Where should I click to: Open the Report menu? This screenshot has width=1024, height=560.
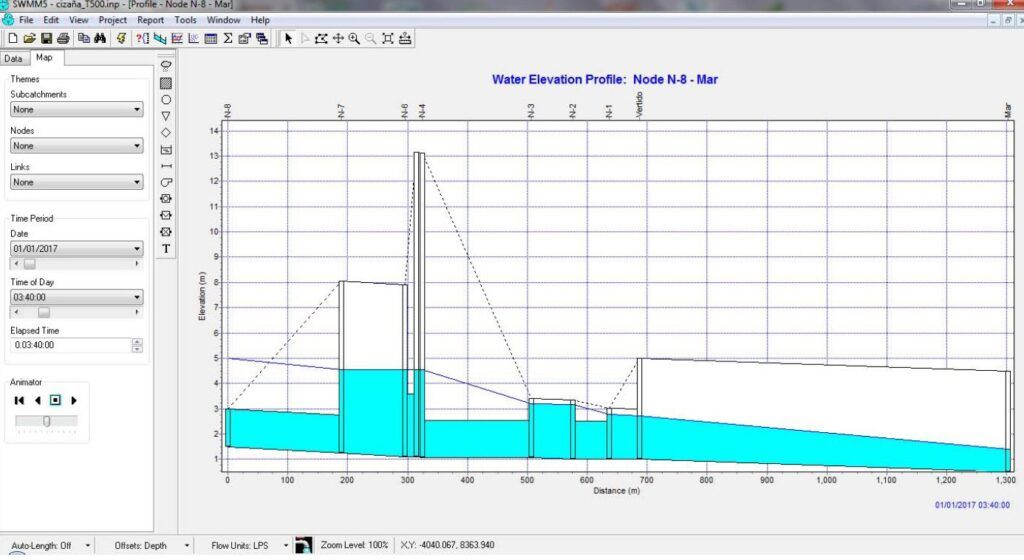[150, 20]
